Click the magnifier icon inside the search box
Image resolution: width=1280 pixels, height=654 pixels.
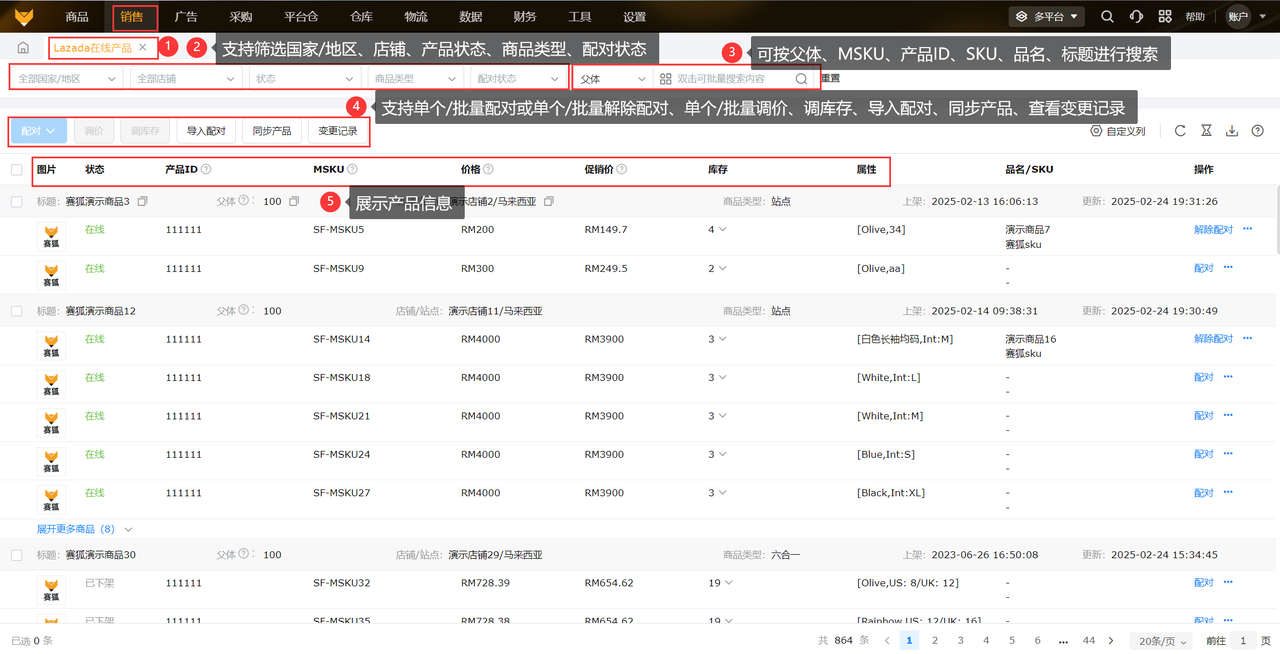click(801, 79)
